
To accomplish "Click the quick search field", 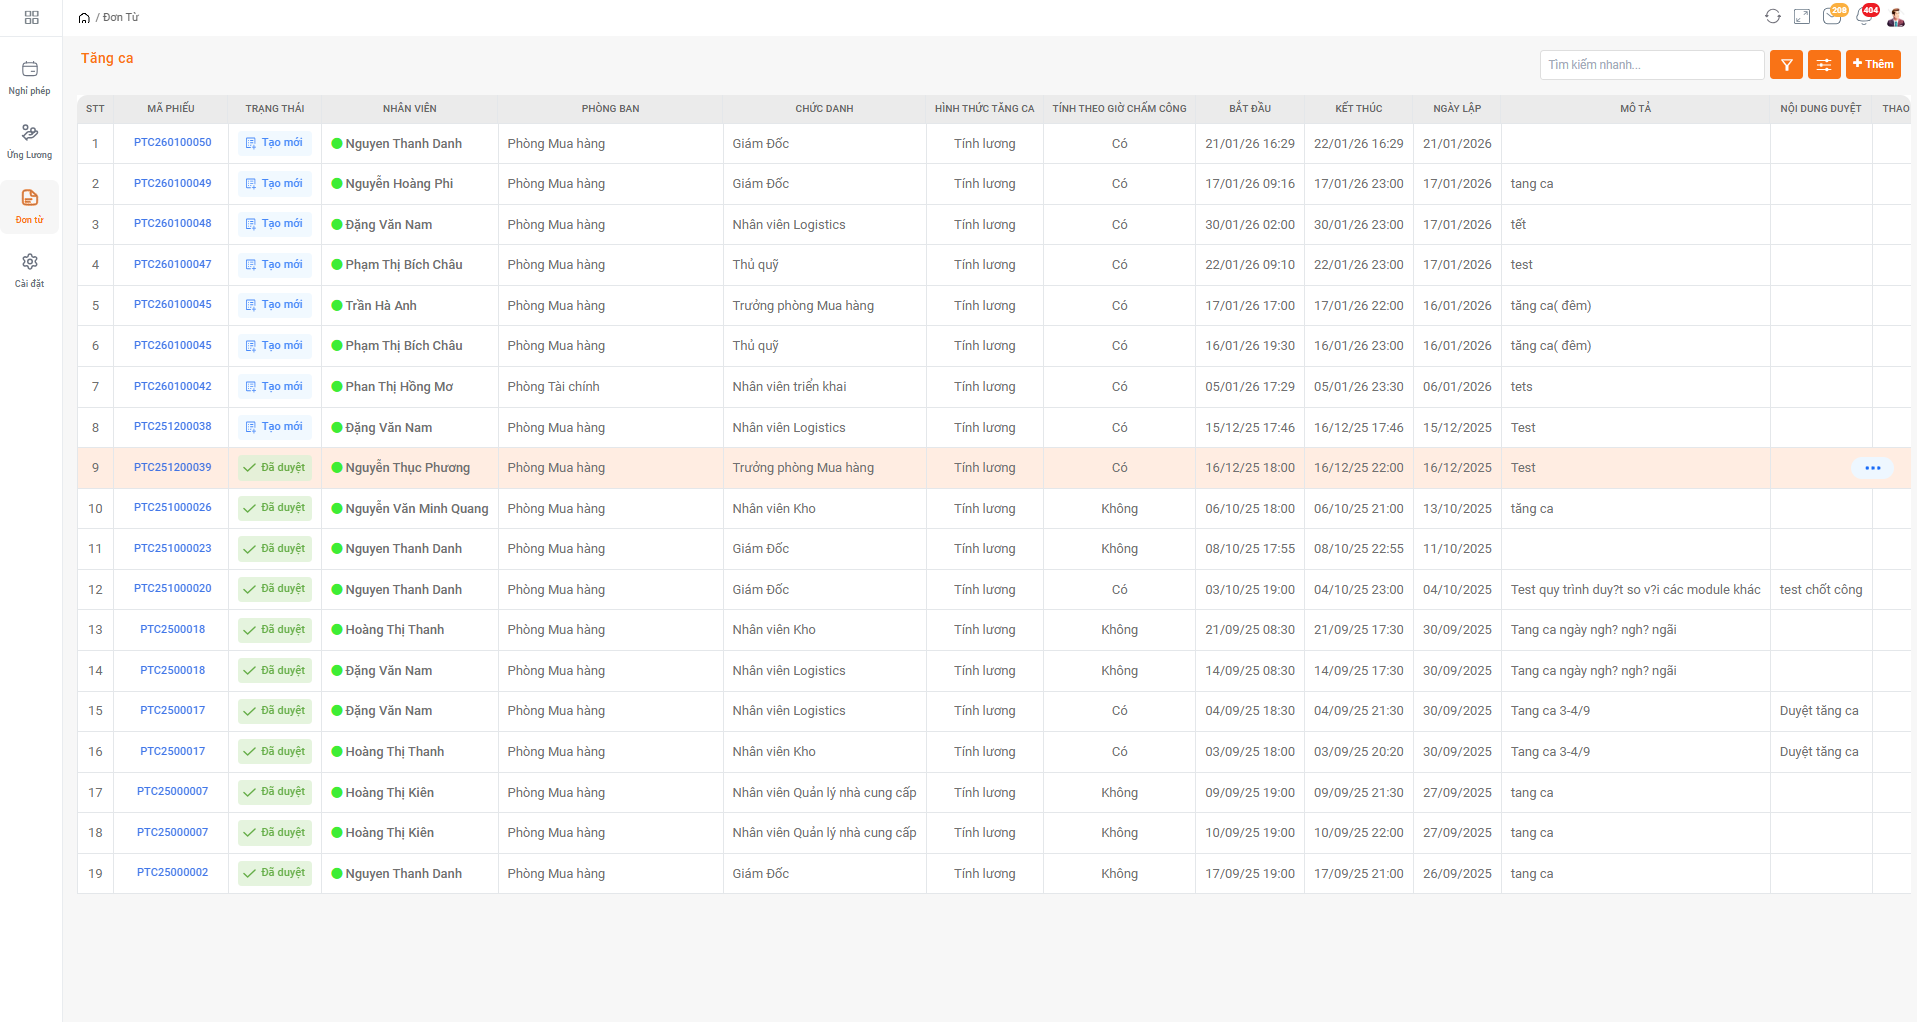I will [1651, 65].
